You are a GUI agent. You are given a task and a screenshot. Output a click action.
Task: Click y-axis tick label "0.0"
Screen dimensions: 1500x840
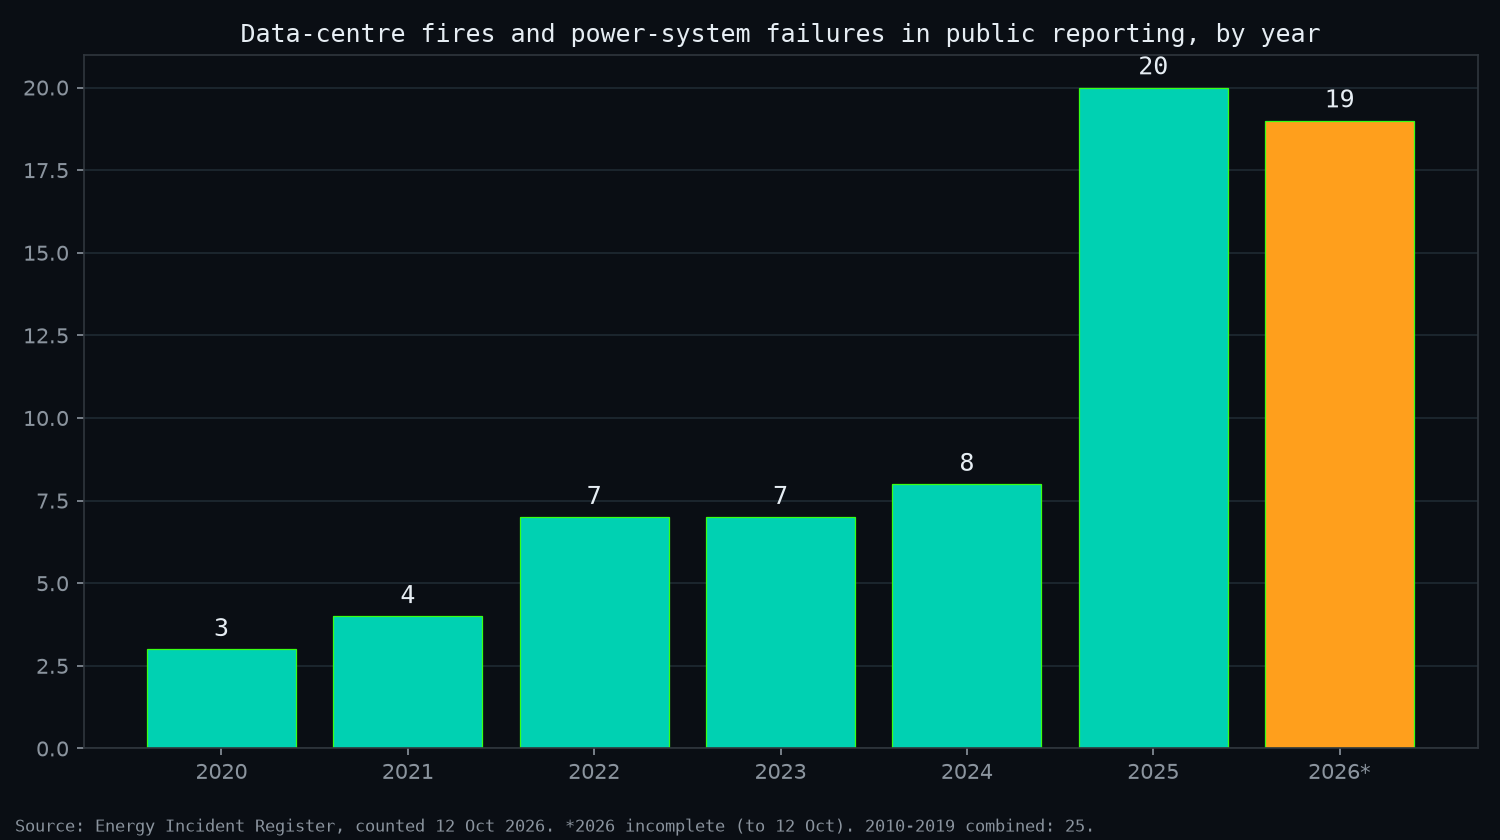(x=53, y=748)
